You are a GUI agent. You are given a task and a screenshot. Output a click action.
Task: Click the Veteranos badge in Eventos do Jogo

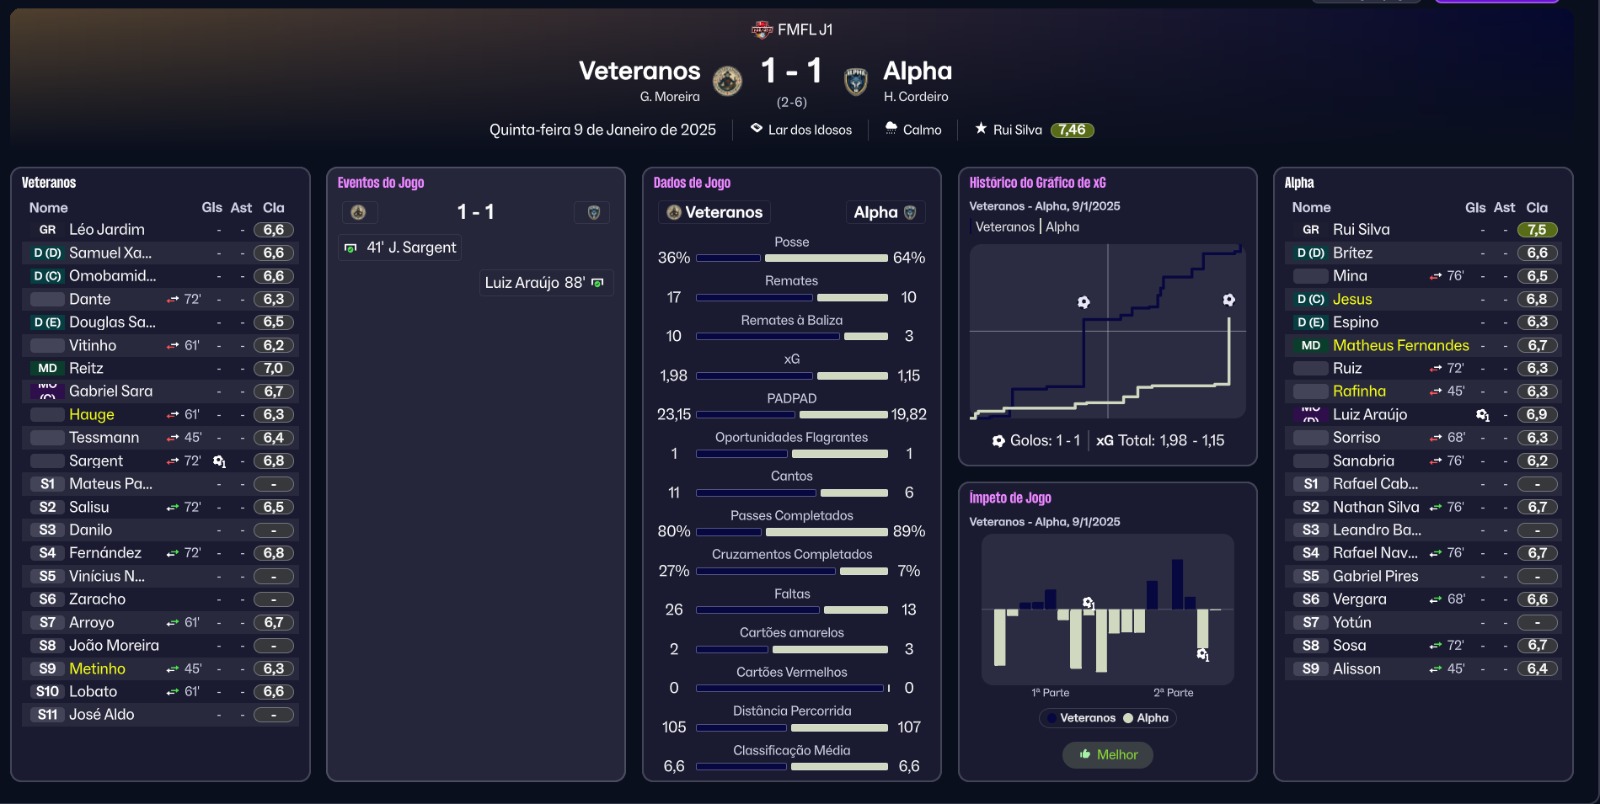point(358,212)
